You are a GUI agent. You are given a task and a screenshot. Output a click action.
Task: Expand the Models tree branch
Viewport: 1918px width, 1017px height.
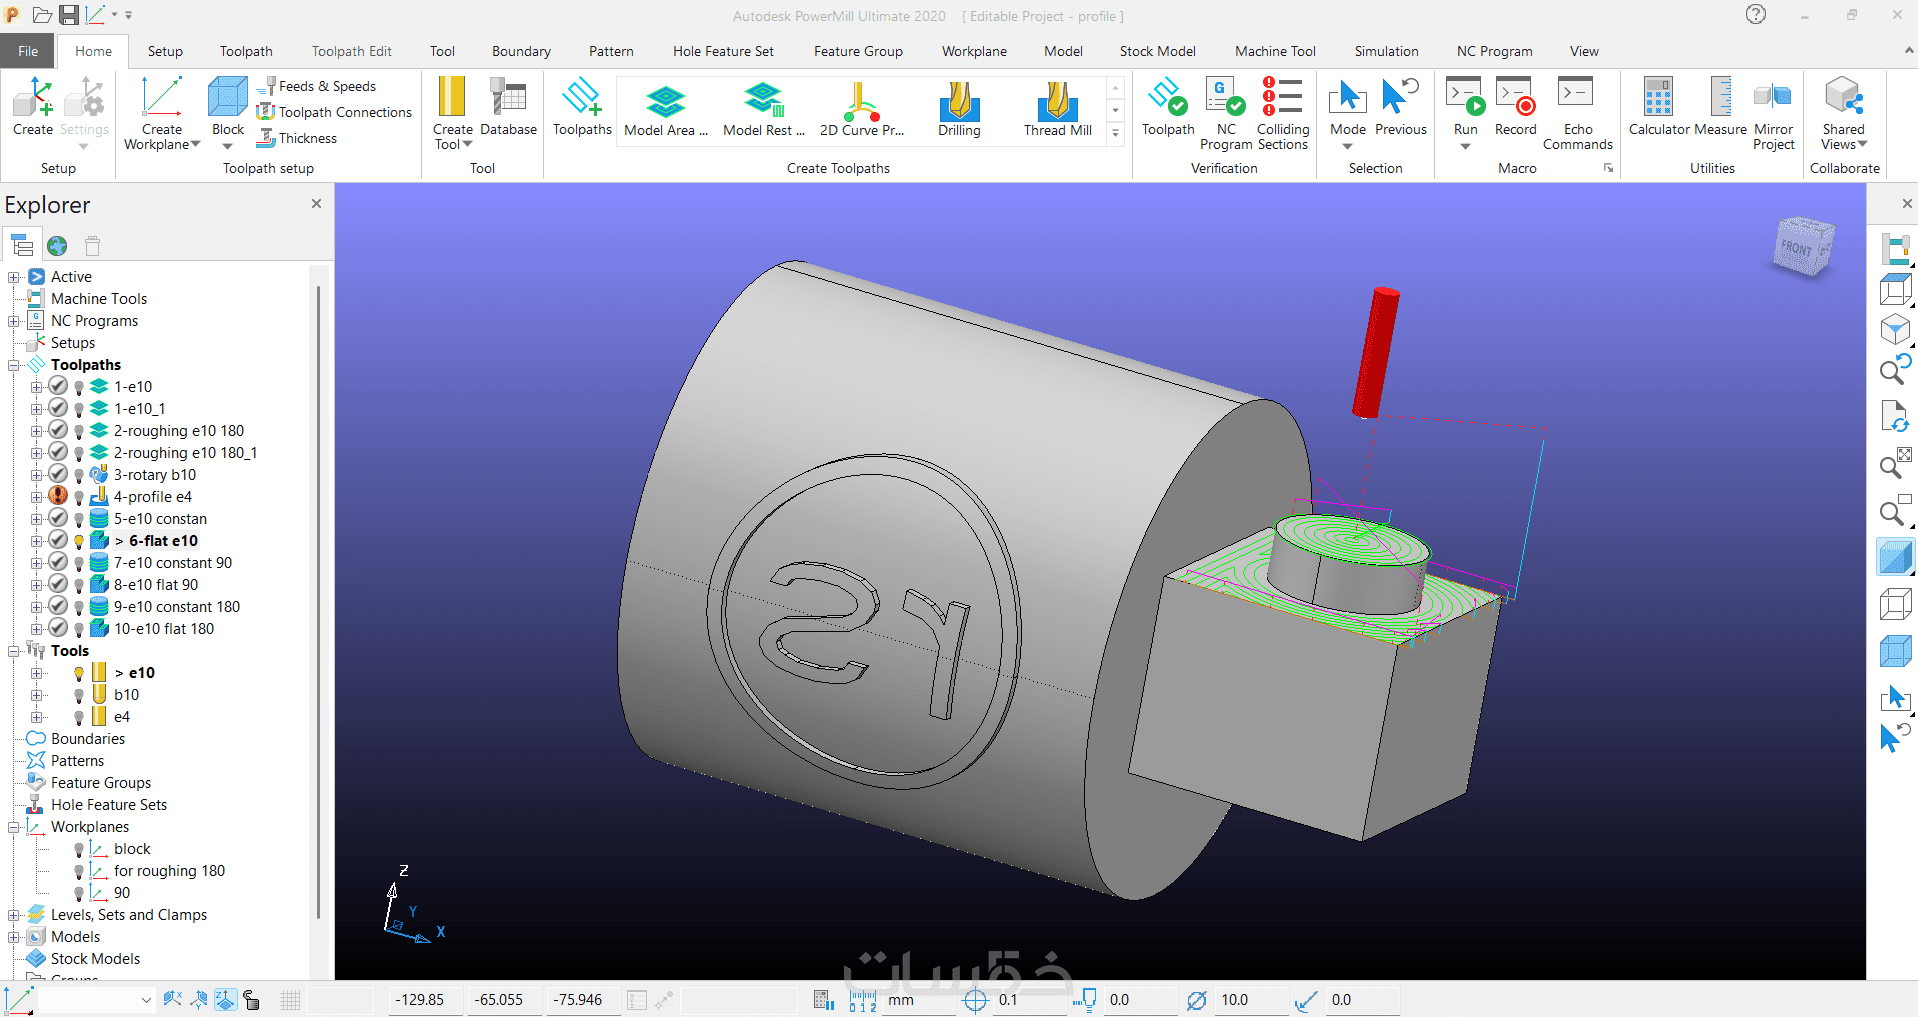(14, 937)
